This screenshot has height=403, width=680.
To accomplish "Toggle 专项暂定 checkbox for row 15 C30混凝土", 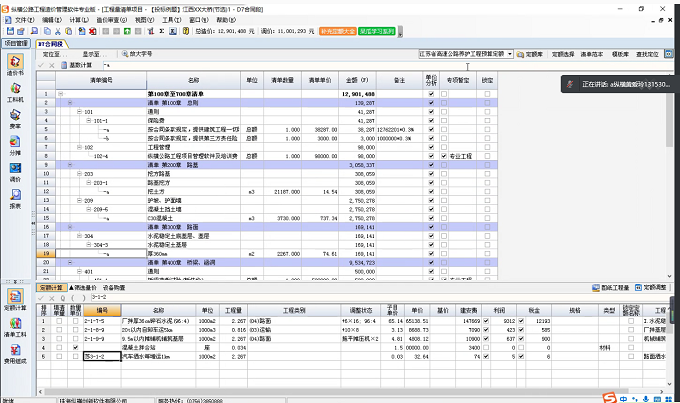I will pos(444,218).
